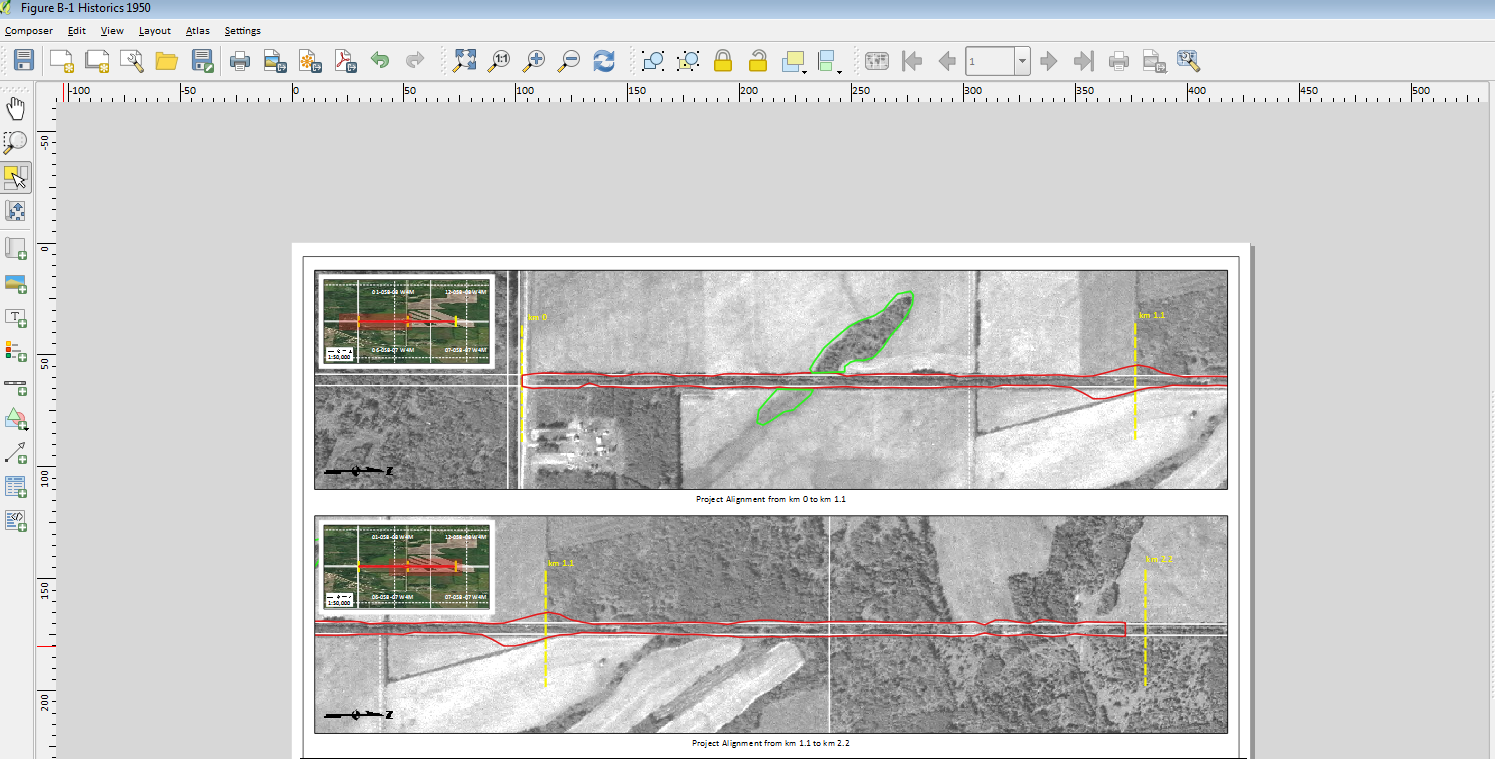The image size is (1495, 759).
Task: Choose the Add HTML frame tool
Action: tap(16, 522)
